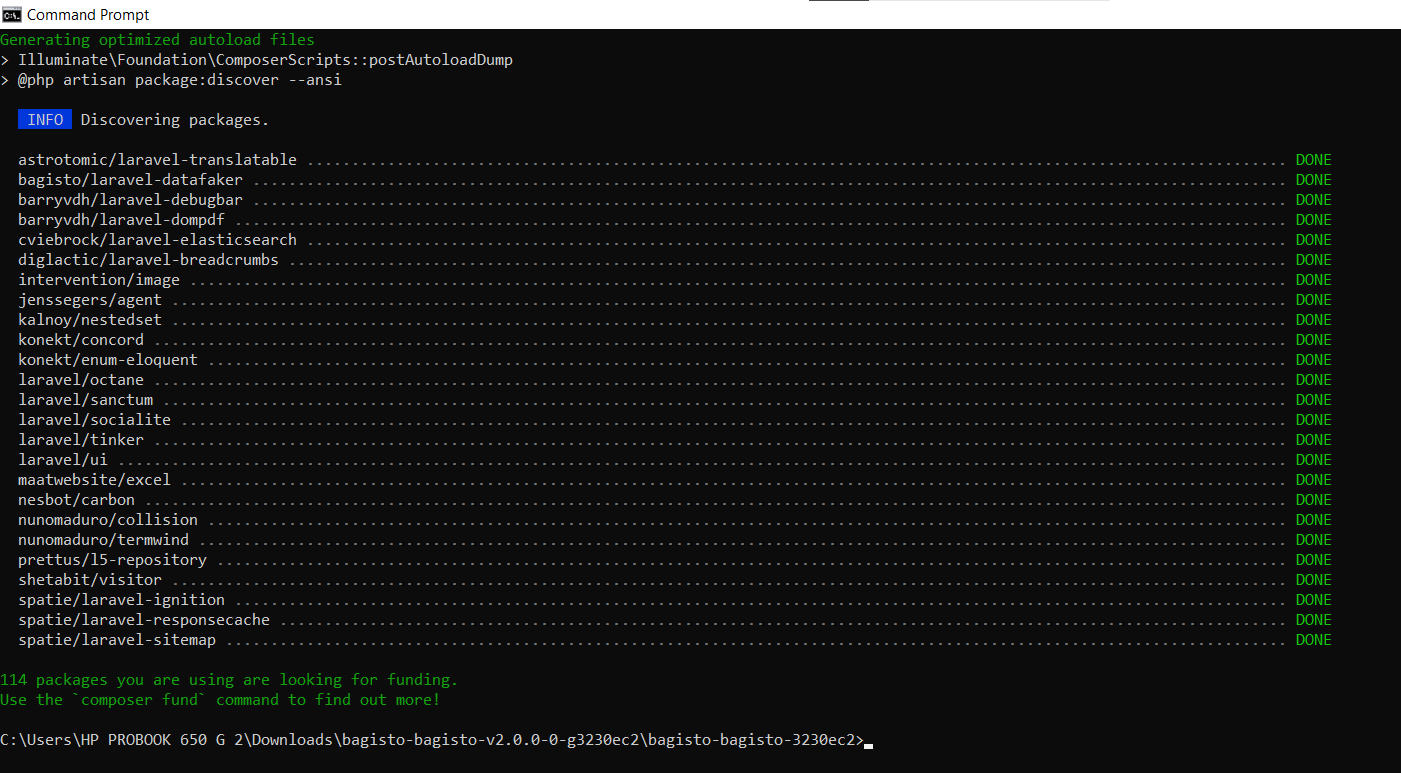Select konekt/enum-eloquent package name
The height and width of the screenshot is (773, 1401).
(x=108, y=360)
